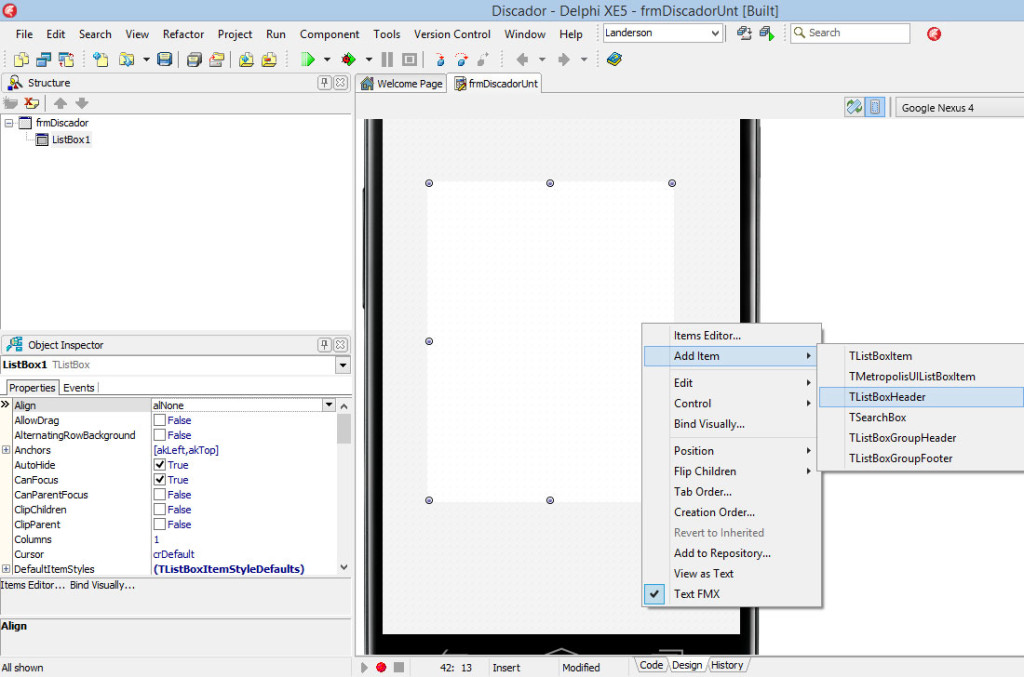1024x677 pixels.
Task: Uncheck the CanFocus checkbox
Action: click(159, 480)
